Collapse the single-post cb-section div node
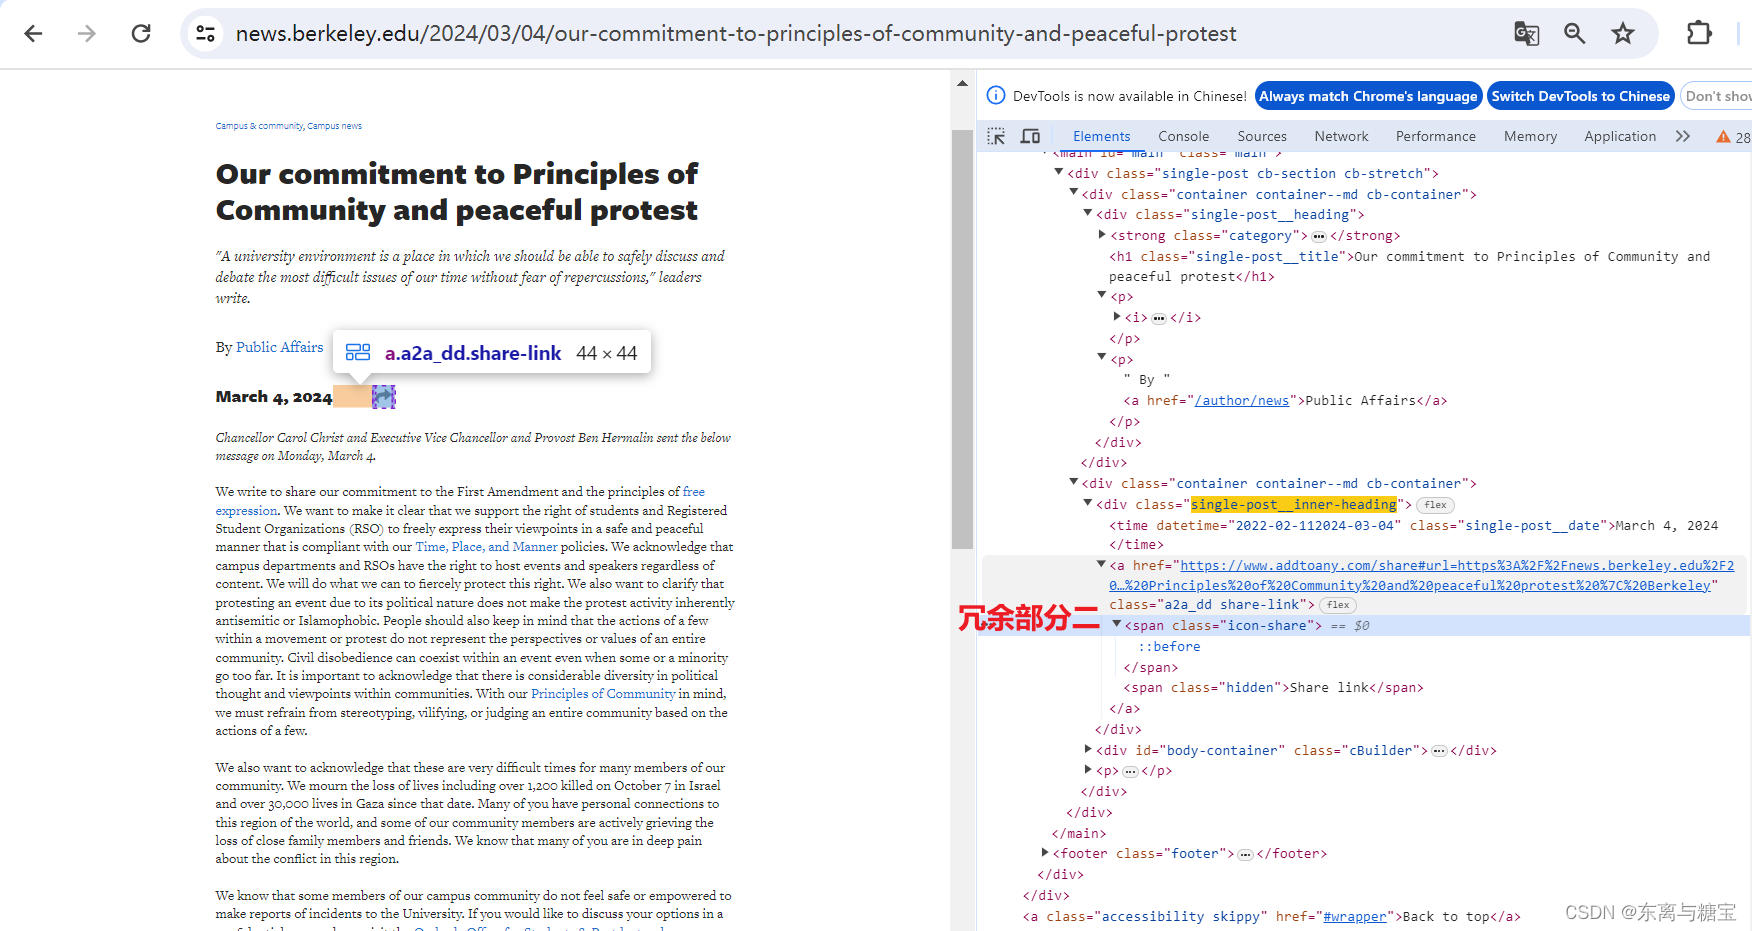 point(1059,173)
